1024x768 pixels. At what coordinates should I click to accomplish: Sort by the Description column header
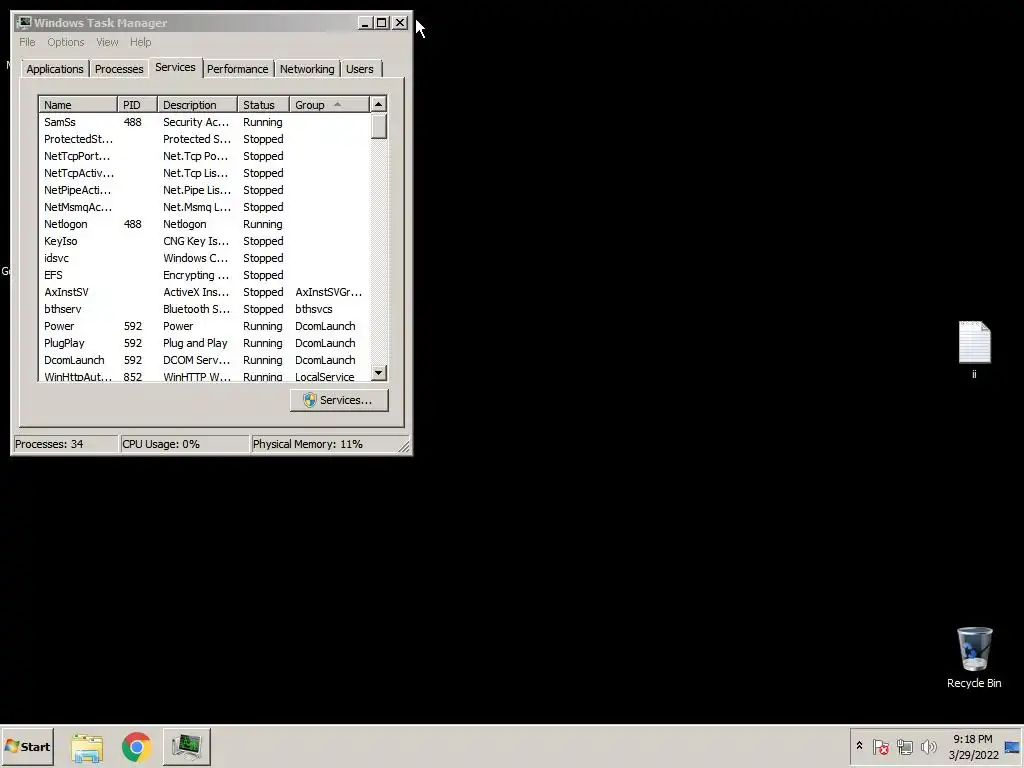[197, 104]
